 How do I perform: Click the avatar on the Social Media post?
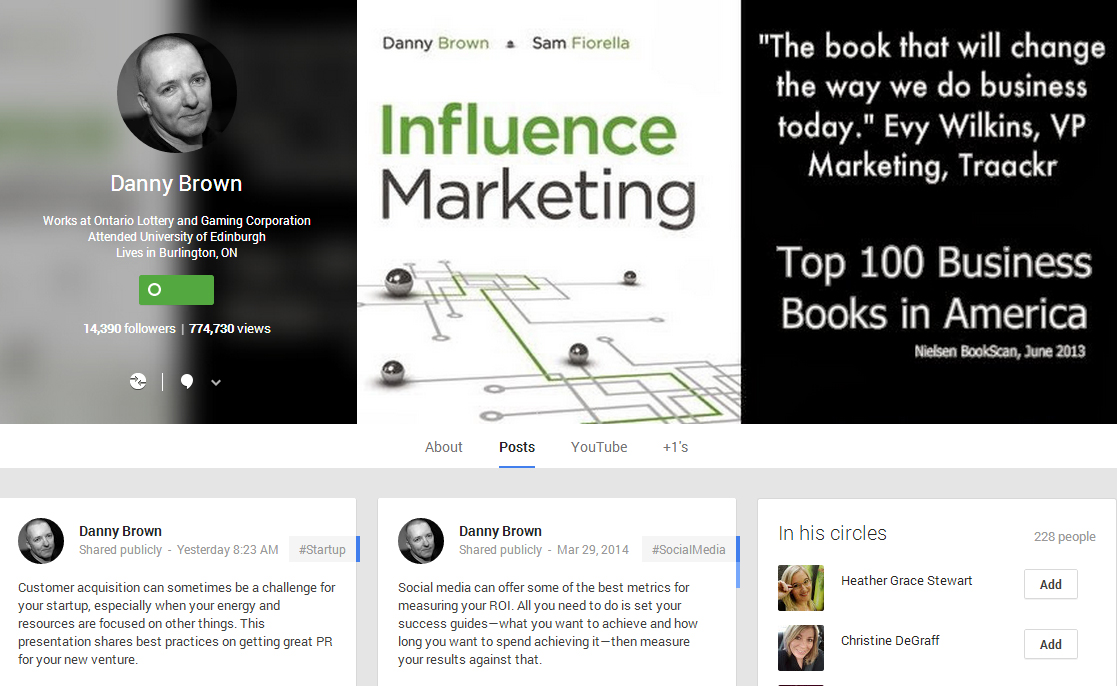(421, 541)
